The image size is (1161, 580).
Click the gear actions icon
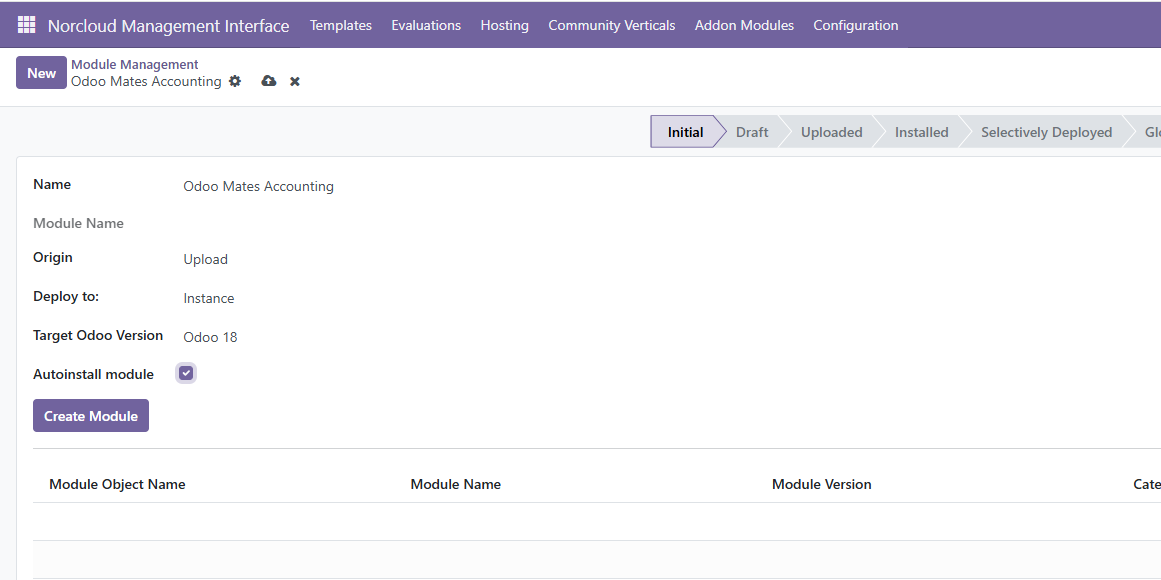(235, 81)
